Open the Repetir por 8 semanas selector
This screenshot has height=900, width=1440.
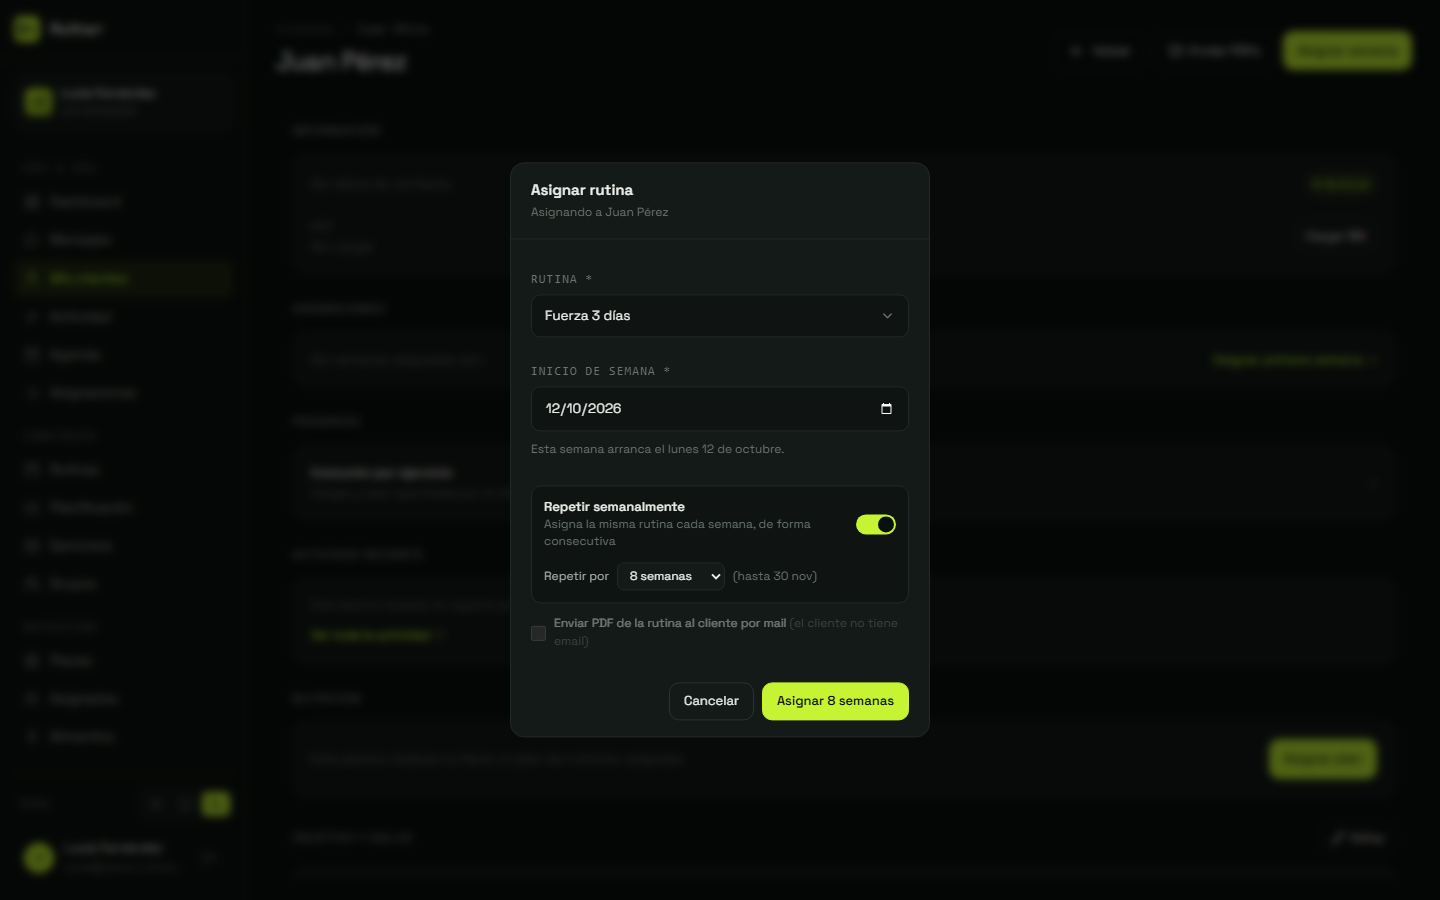pos(671,576)
